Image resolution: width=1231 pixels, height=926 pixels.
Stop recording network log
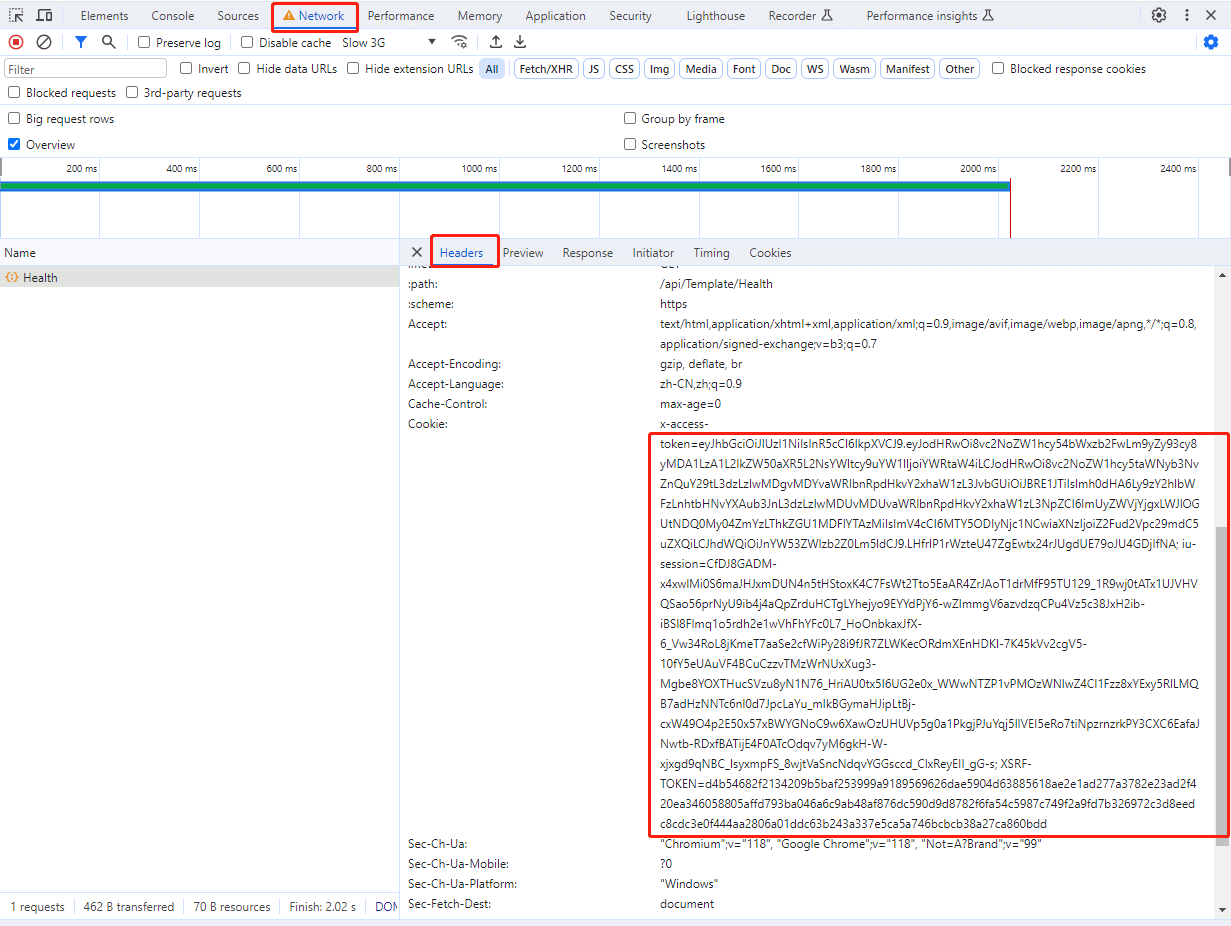[x=16, y=42]
